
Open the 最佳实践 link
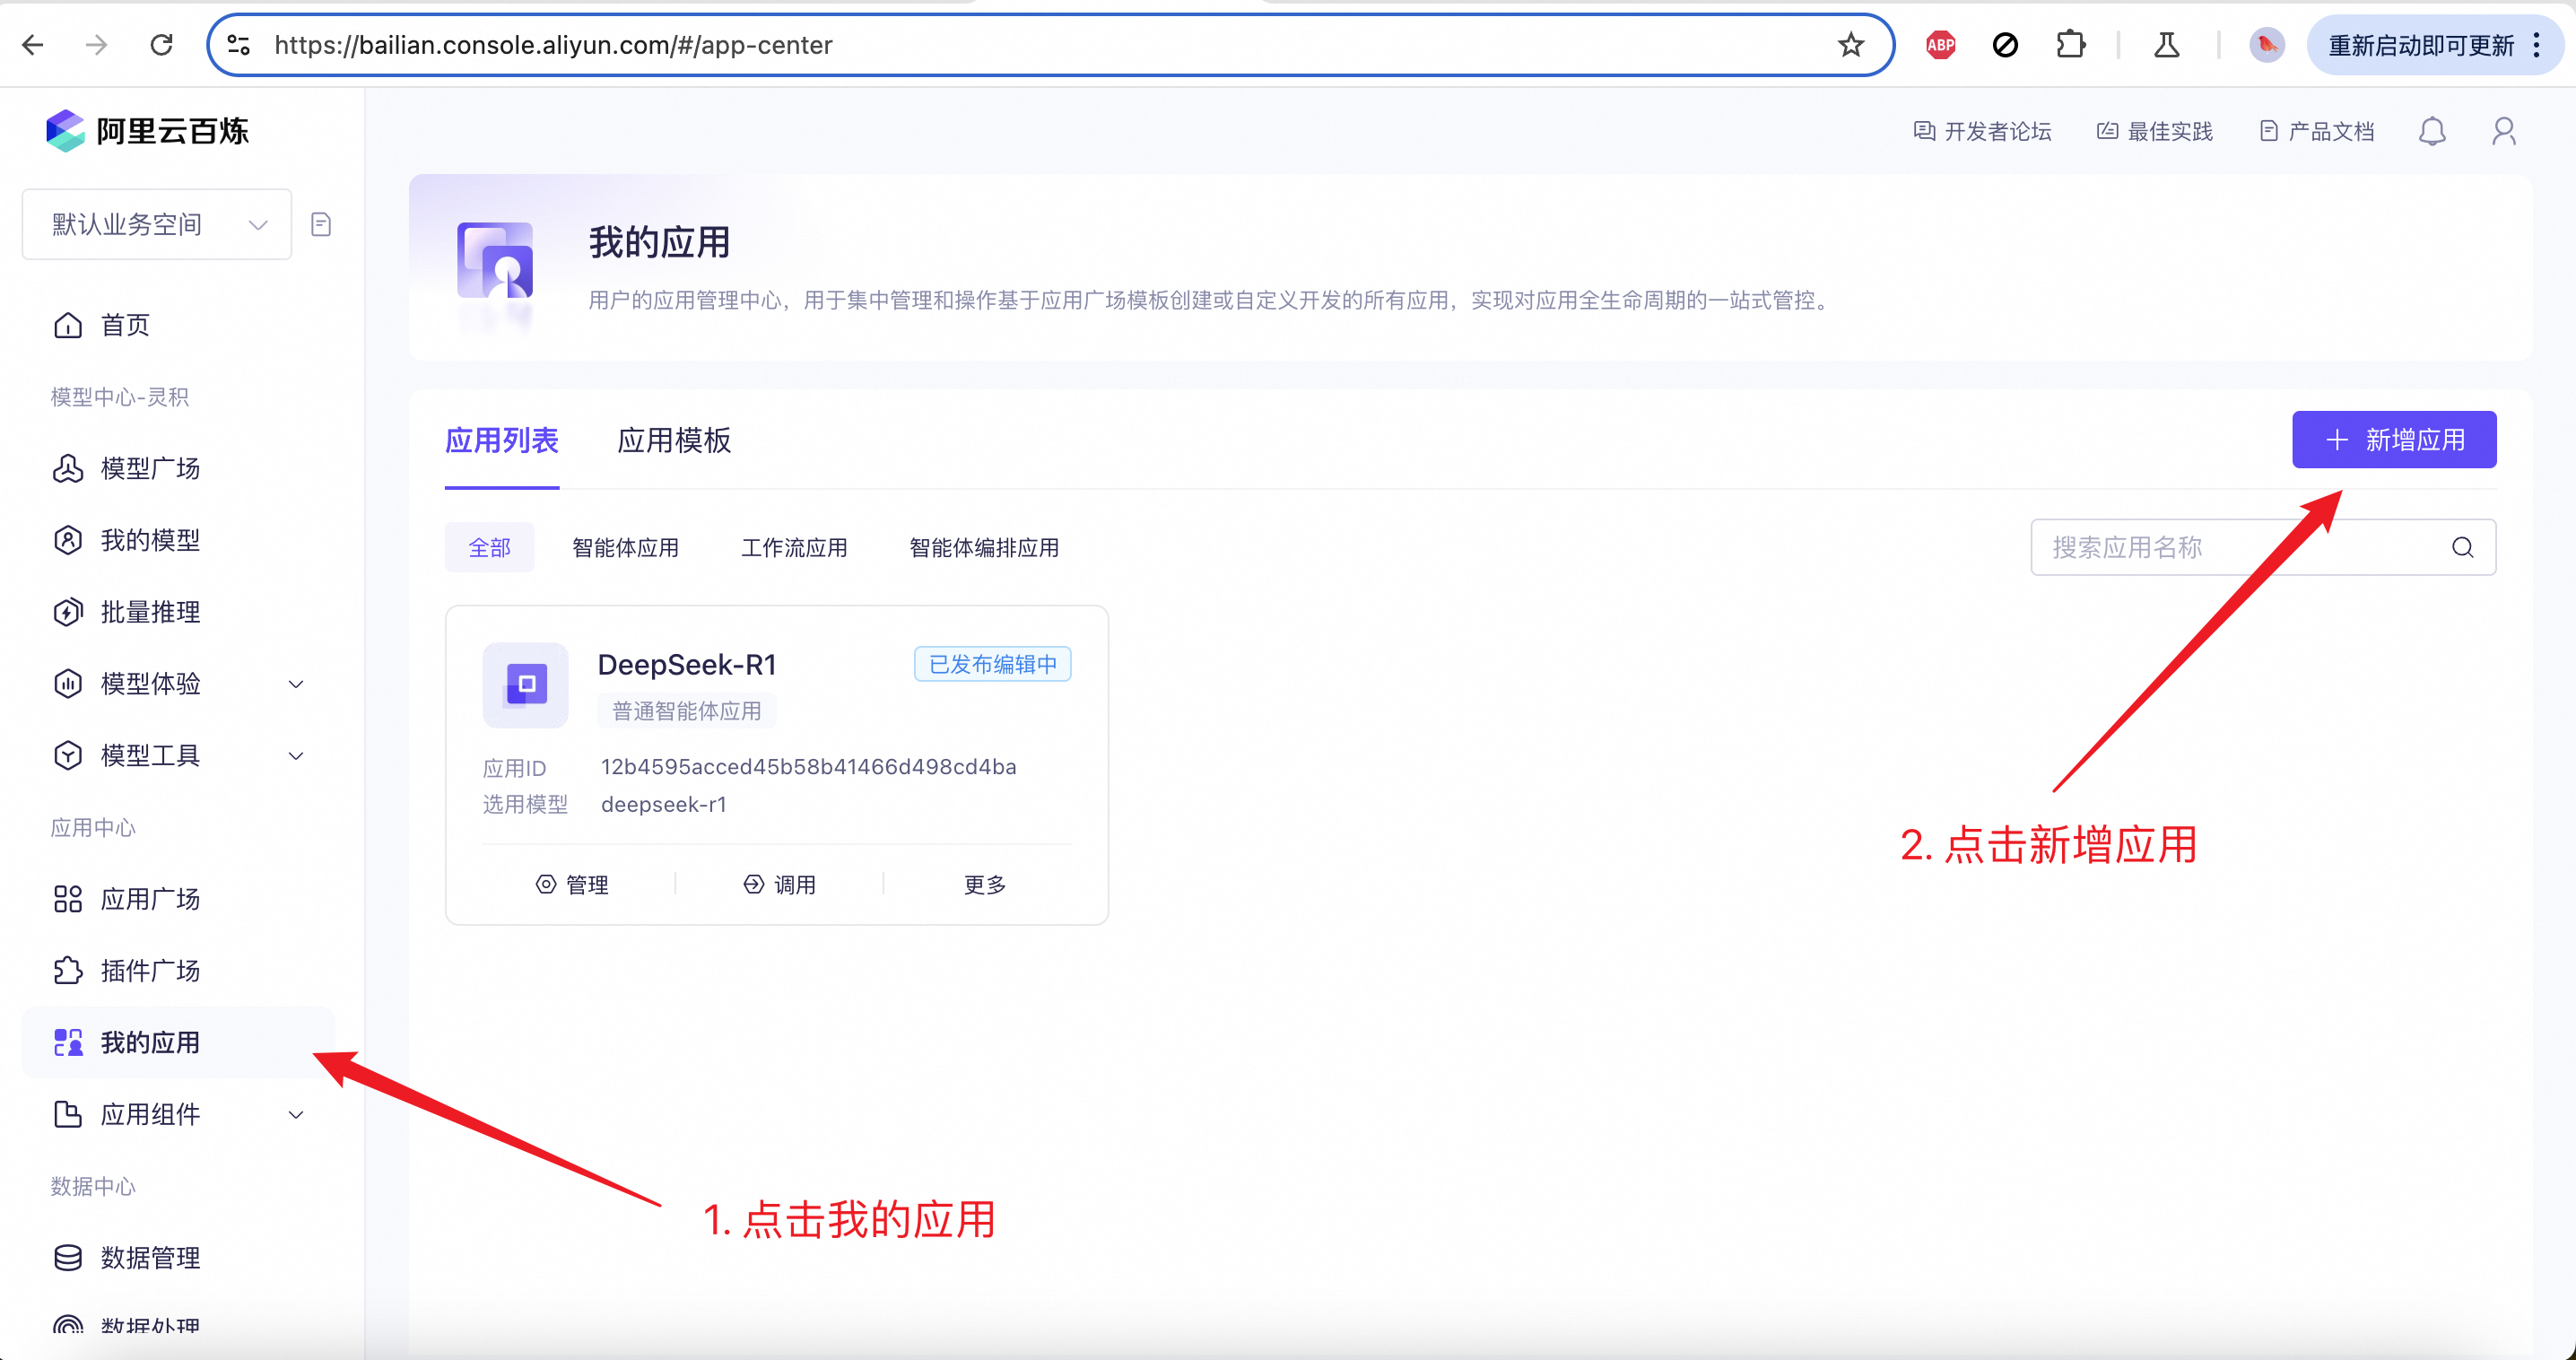[x=2155, y=131]
